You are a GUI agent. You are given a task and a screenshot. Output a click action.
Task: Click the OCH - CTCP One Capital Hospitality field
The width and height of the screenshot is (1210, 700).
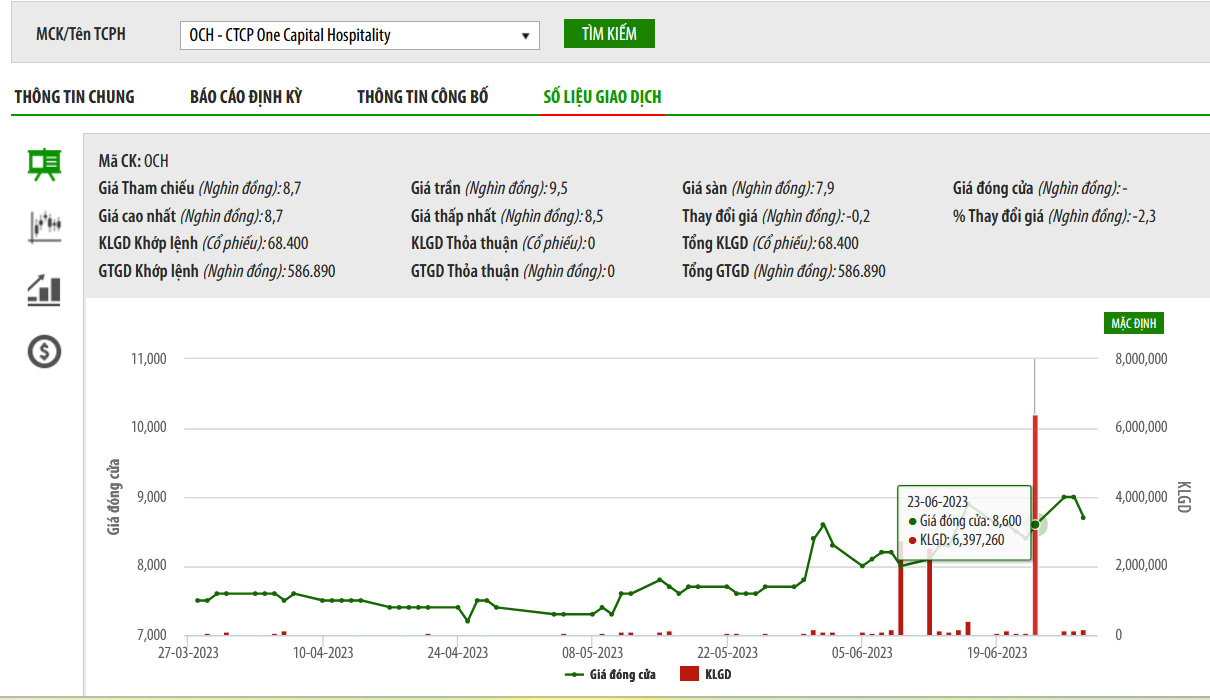pyautogui.click(x=350, y=36)
